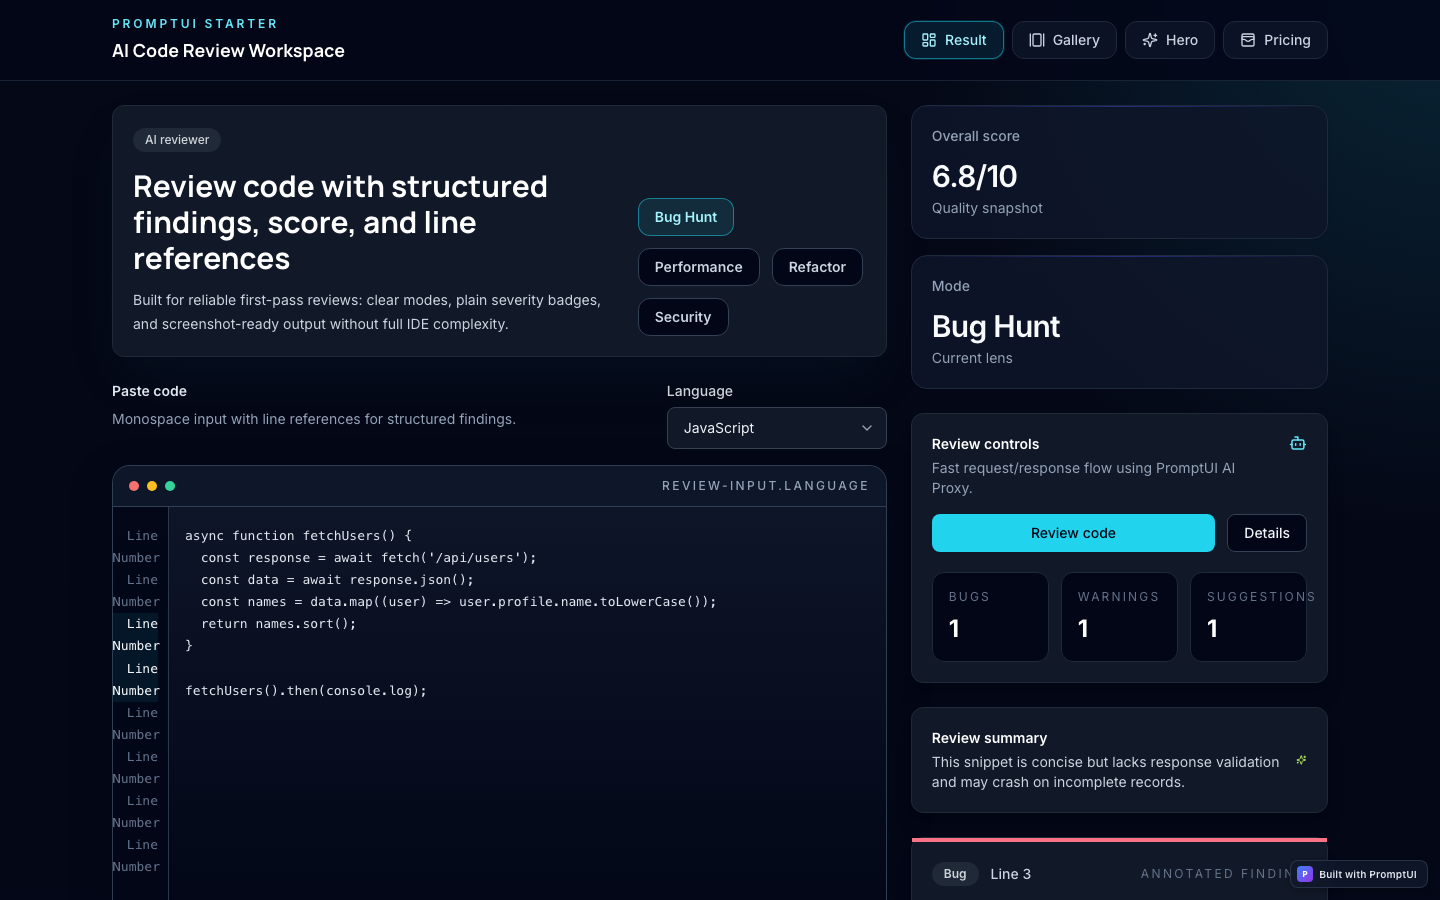Click the 'Line 3' reference text

1010,874
